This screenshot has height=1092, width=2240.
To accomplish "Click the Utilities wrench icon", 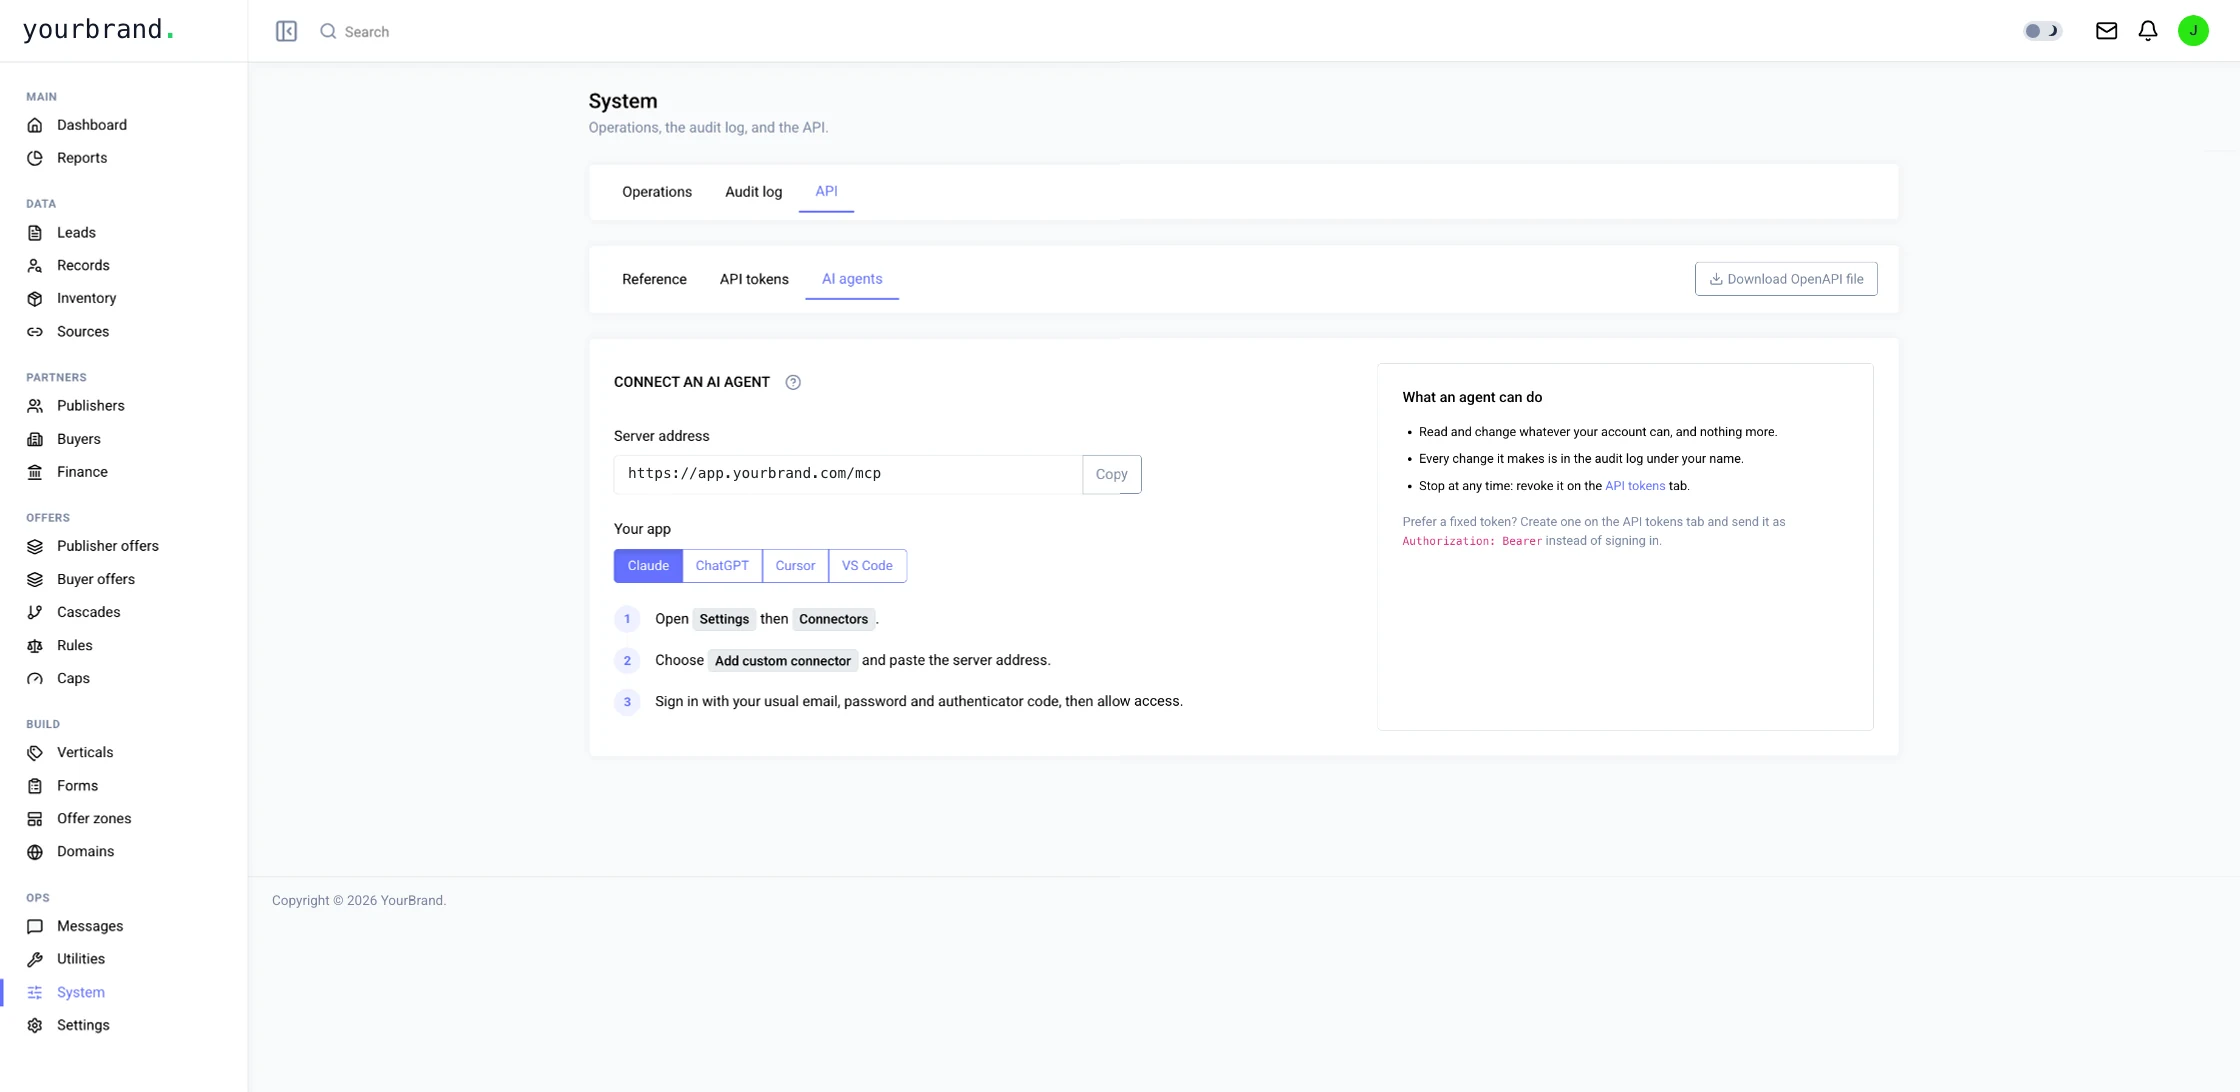I will pos(35,959).
